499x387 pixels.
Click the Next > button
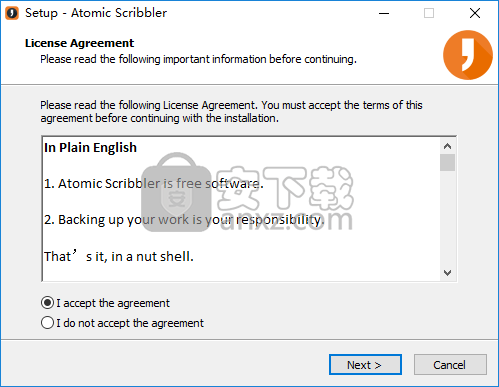coord(365,365)
